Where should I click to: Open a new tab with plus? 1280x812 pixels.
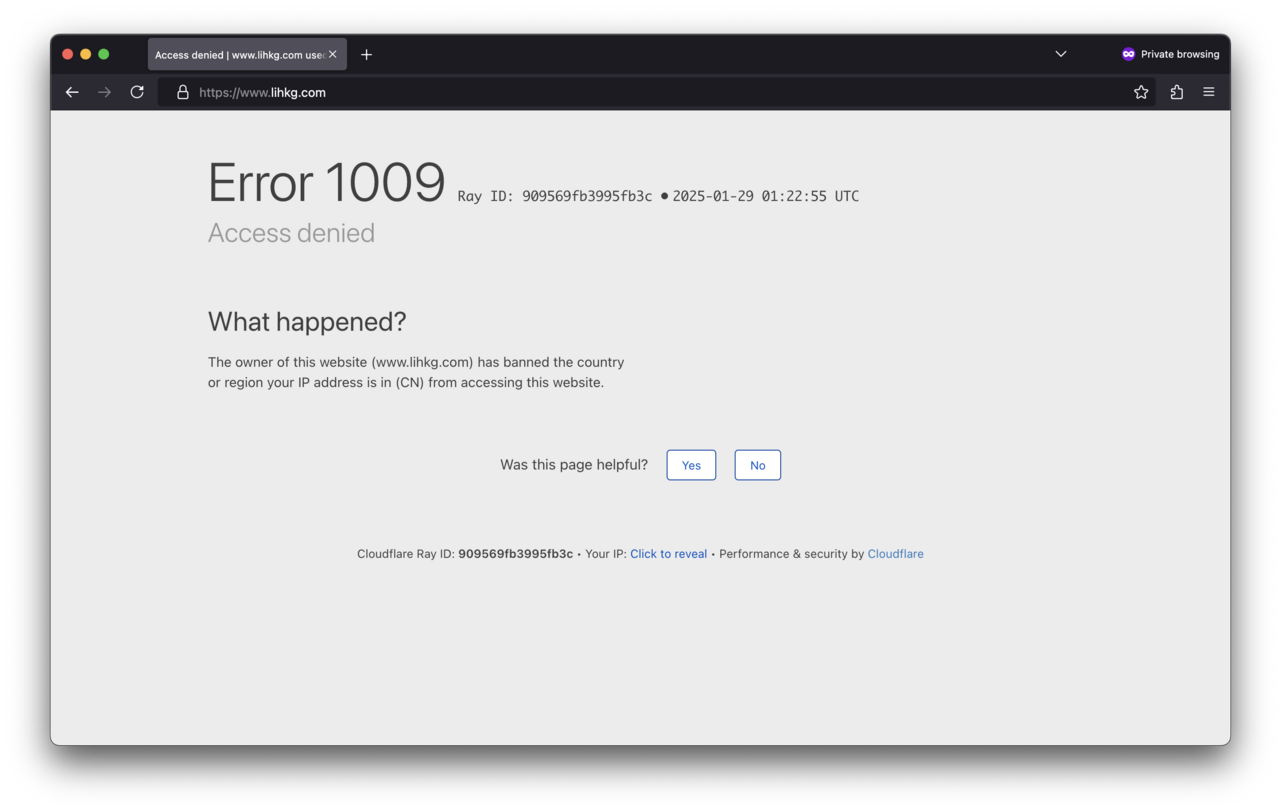(x=366, y=54)
